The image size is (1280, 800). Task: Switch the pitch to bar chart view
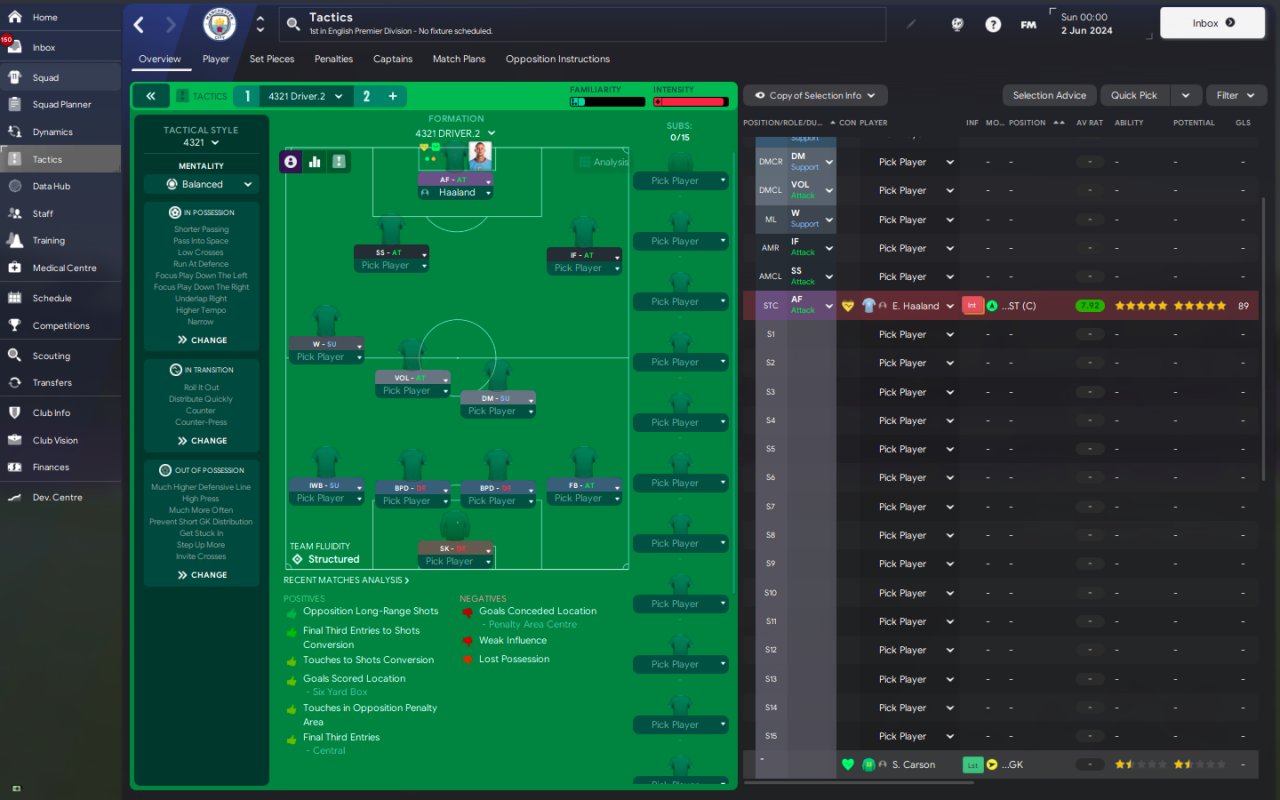tap(315, 161)
